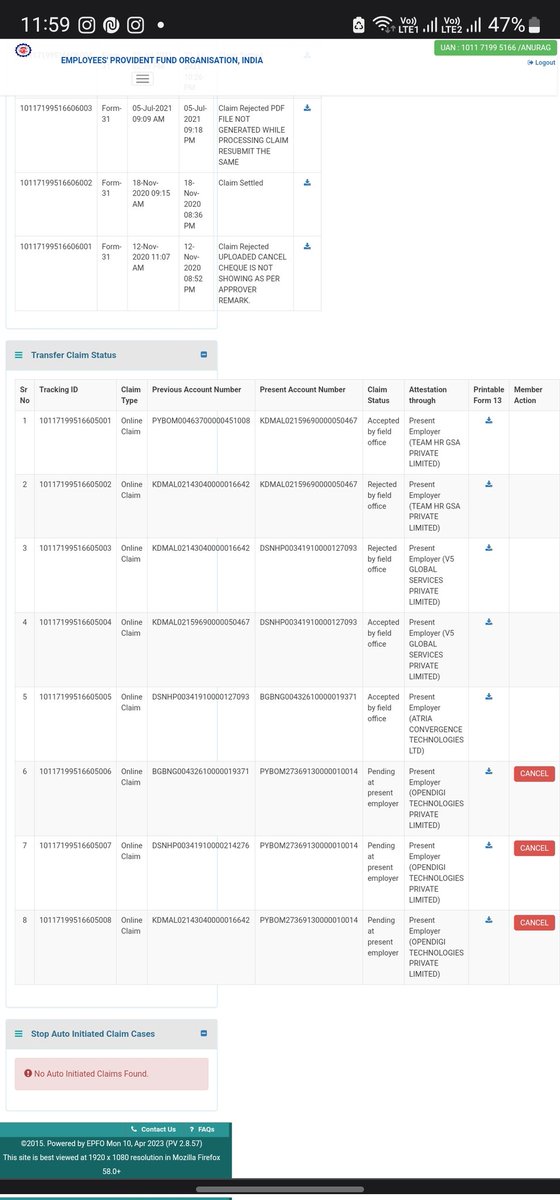The image size is (560, 1200).
Task: Click 'Rejected by field office' in row 2
Action: point(382,495)
